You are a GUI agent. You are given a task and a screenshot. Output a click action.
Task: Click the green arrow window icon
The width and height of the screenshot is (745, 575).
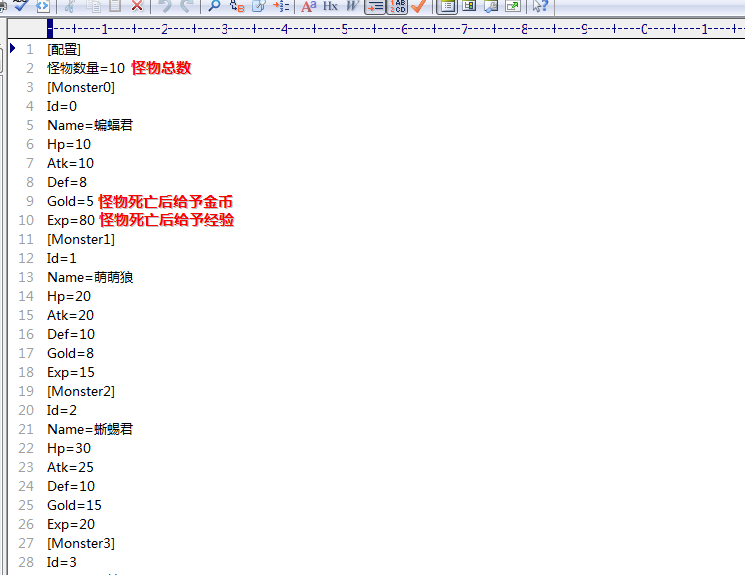pyautogui.click(x=513, y=6)
